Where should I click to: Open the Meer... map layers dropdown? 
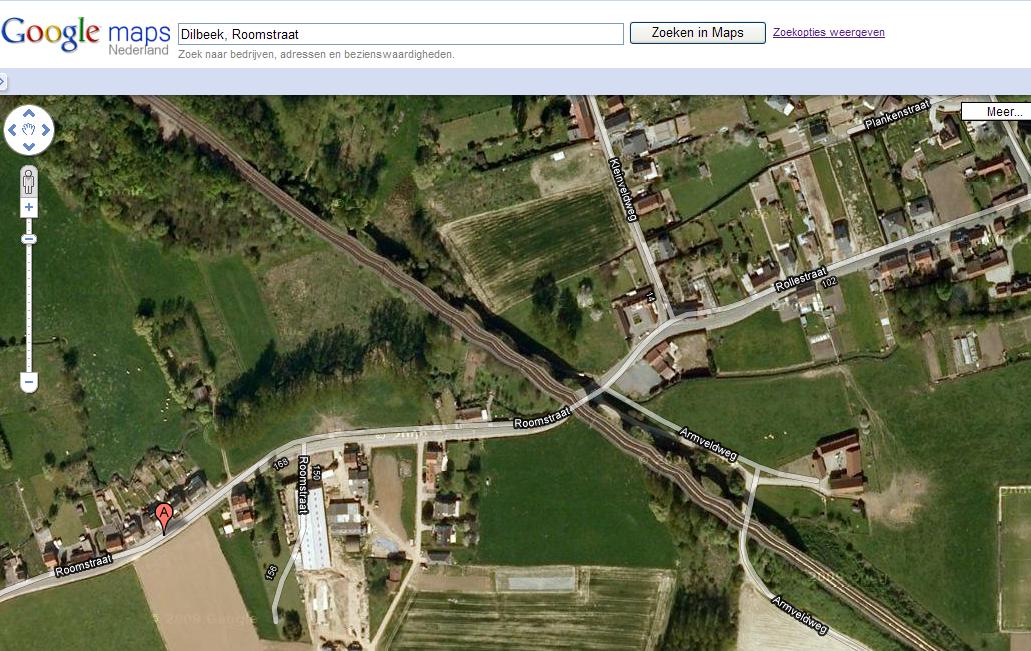coord(995,112)
